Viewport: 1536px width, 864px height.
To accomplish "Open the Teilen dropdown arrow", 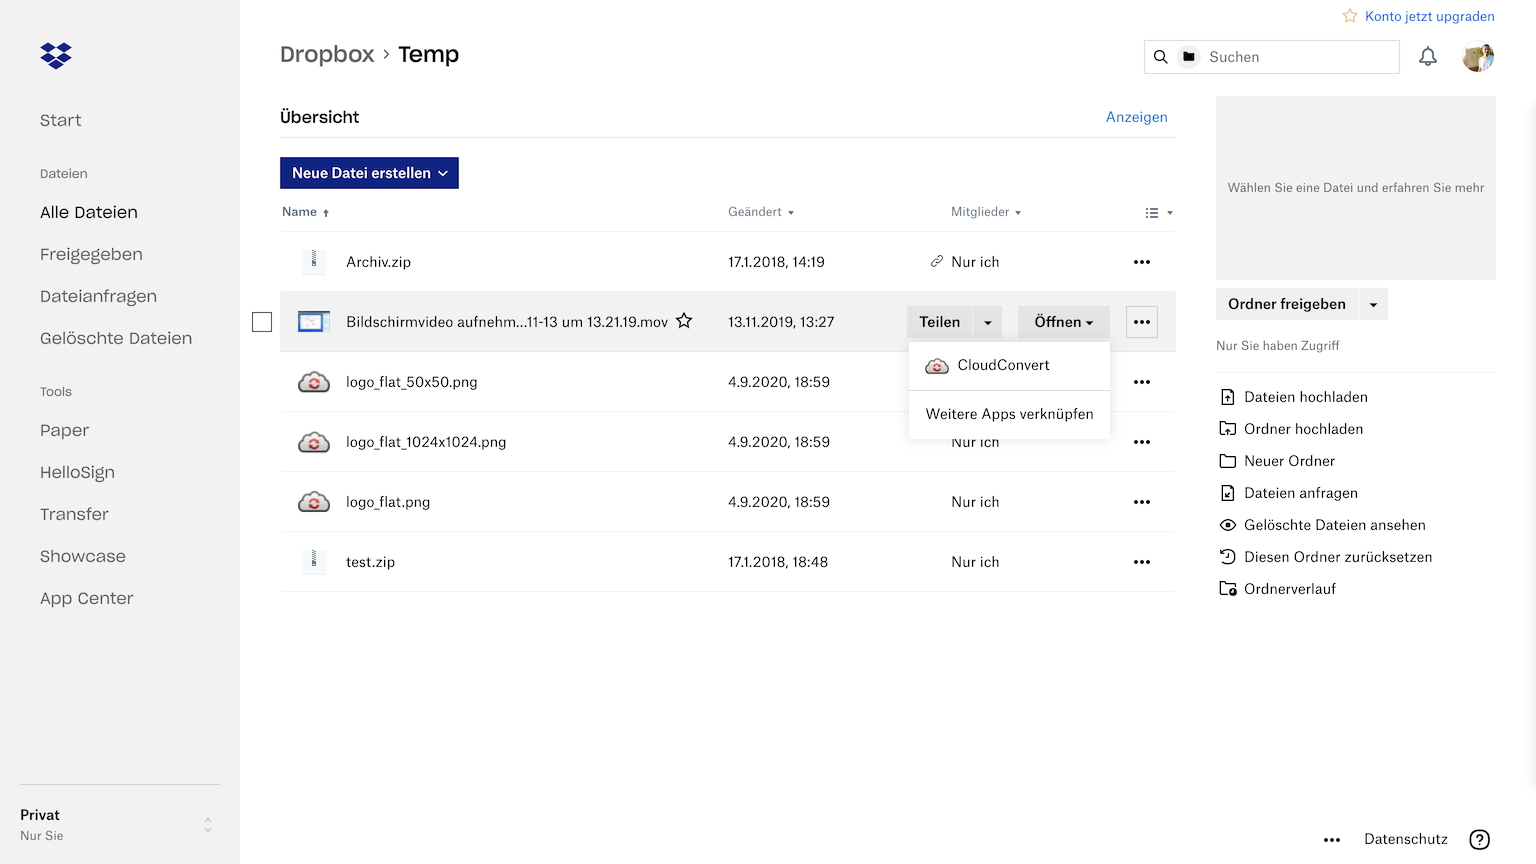I will pos(987,322).
